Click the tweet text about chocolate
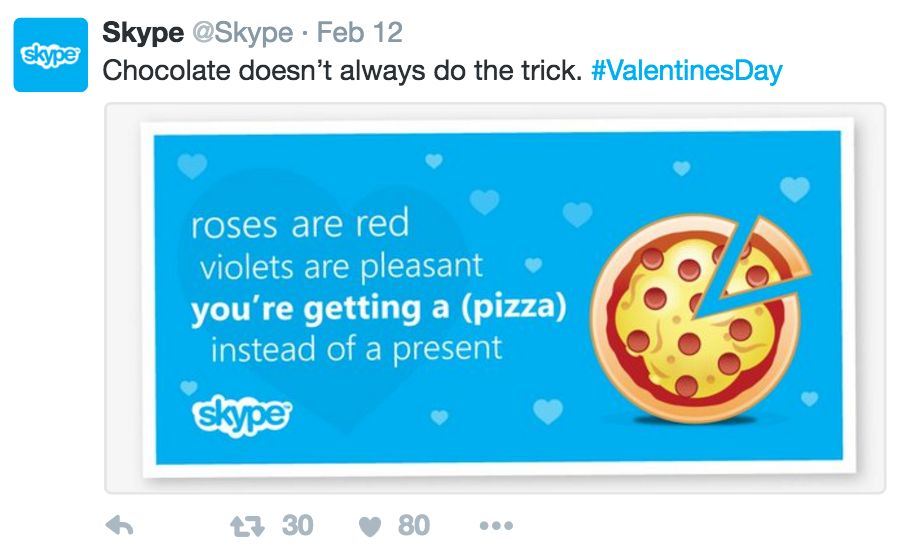904x558 pixels. (x=342, y=71)
